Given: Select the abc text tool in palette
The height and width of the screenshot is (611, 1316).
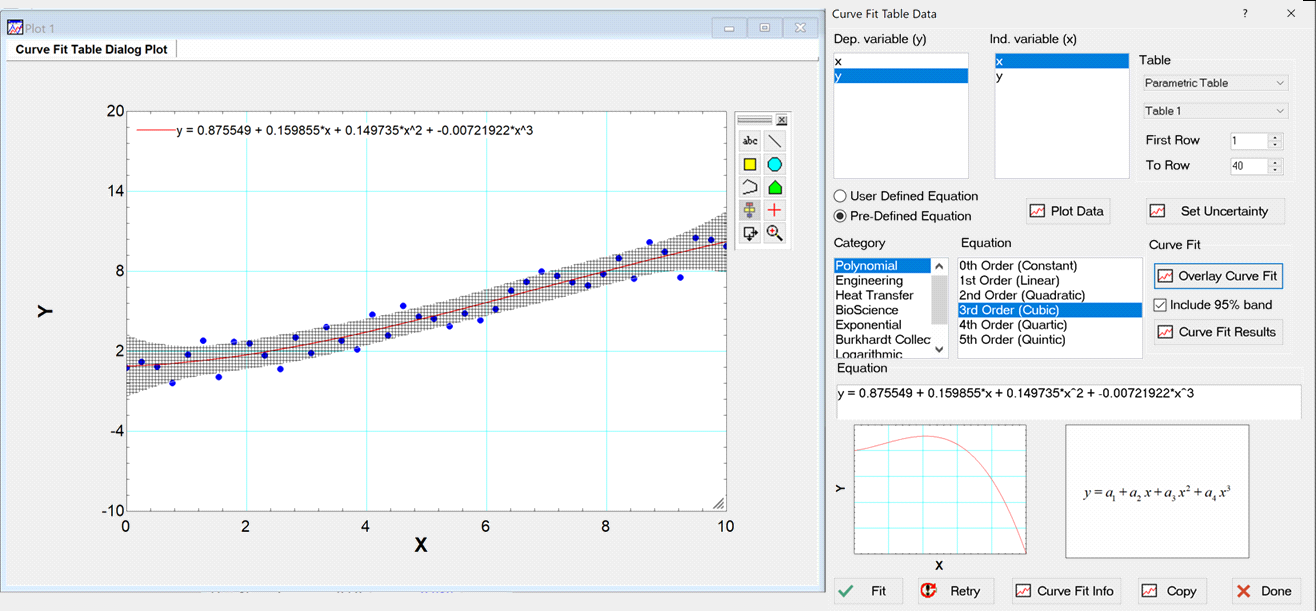Looking at the screenshot, I should click(749, 141).
